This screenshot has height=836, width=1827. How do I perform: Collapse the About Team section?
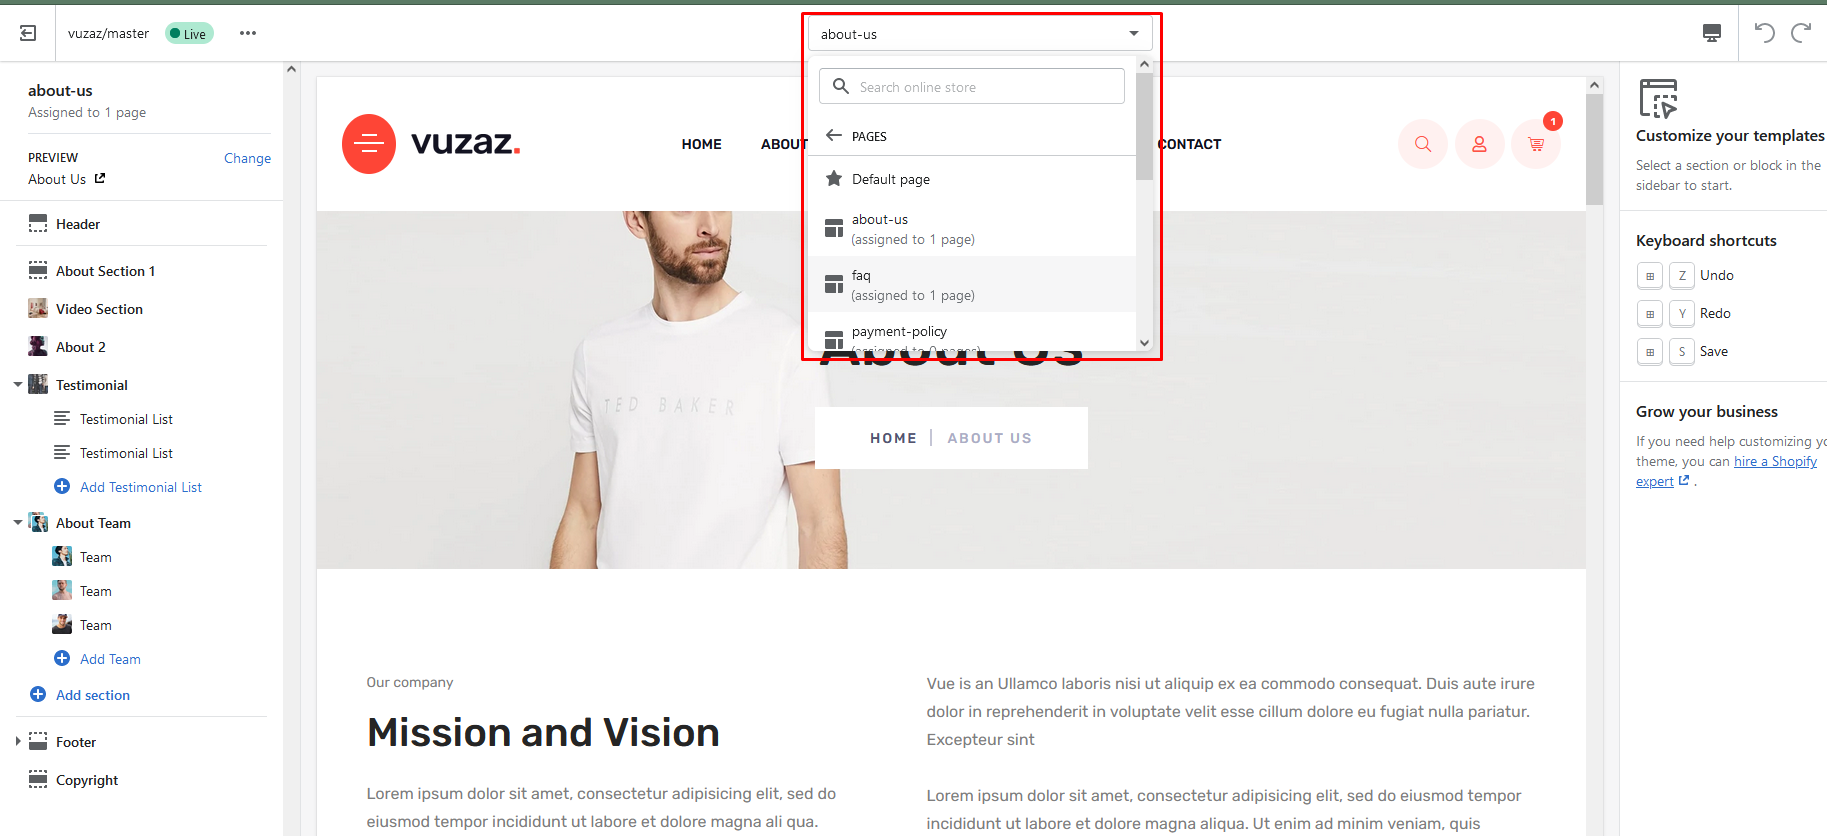pos(18,523)
